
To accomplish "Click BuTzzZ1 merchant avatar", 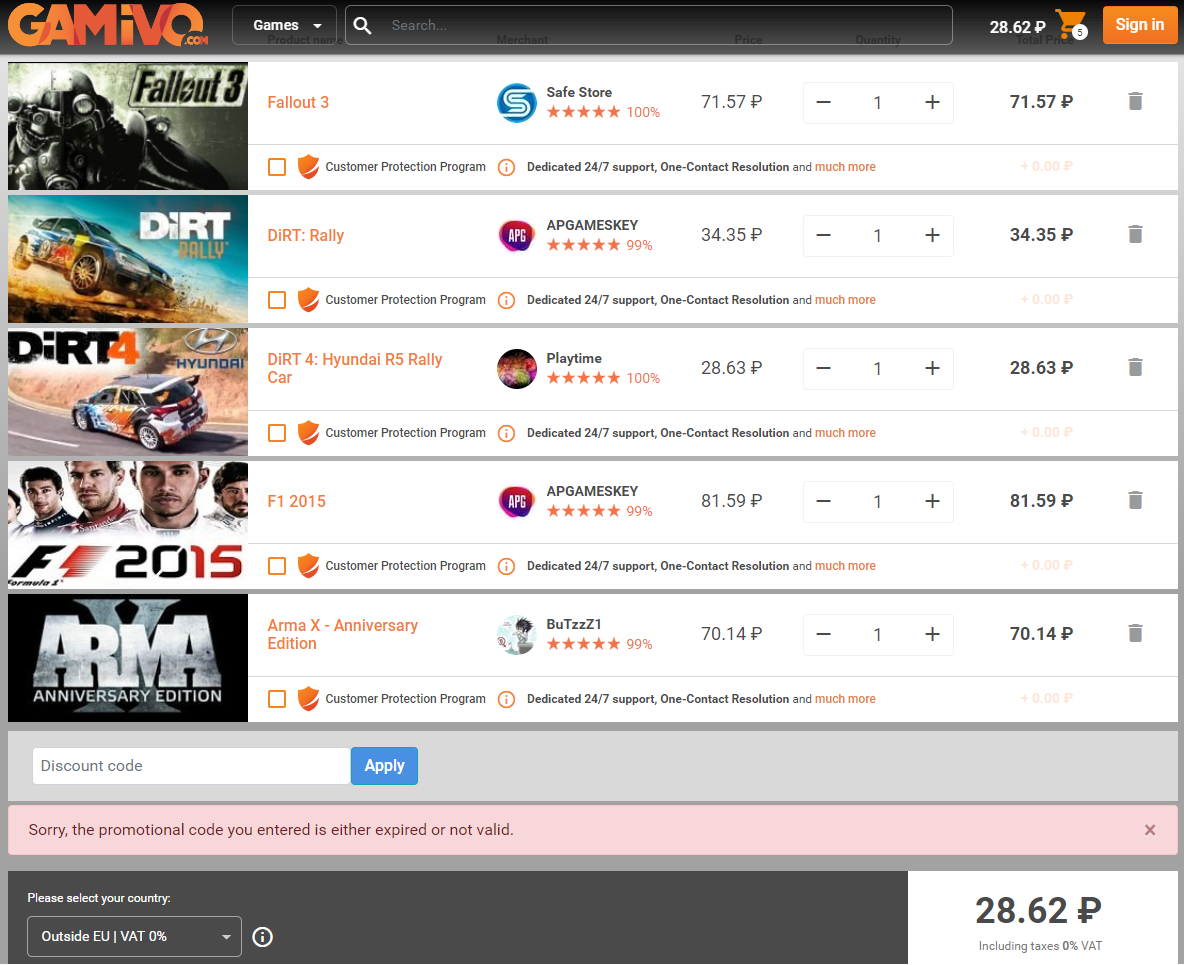I will tap(516, 634).
